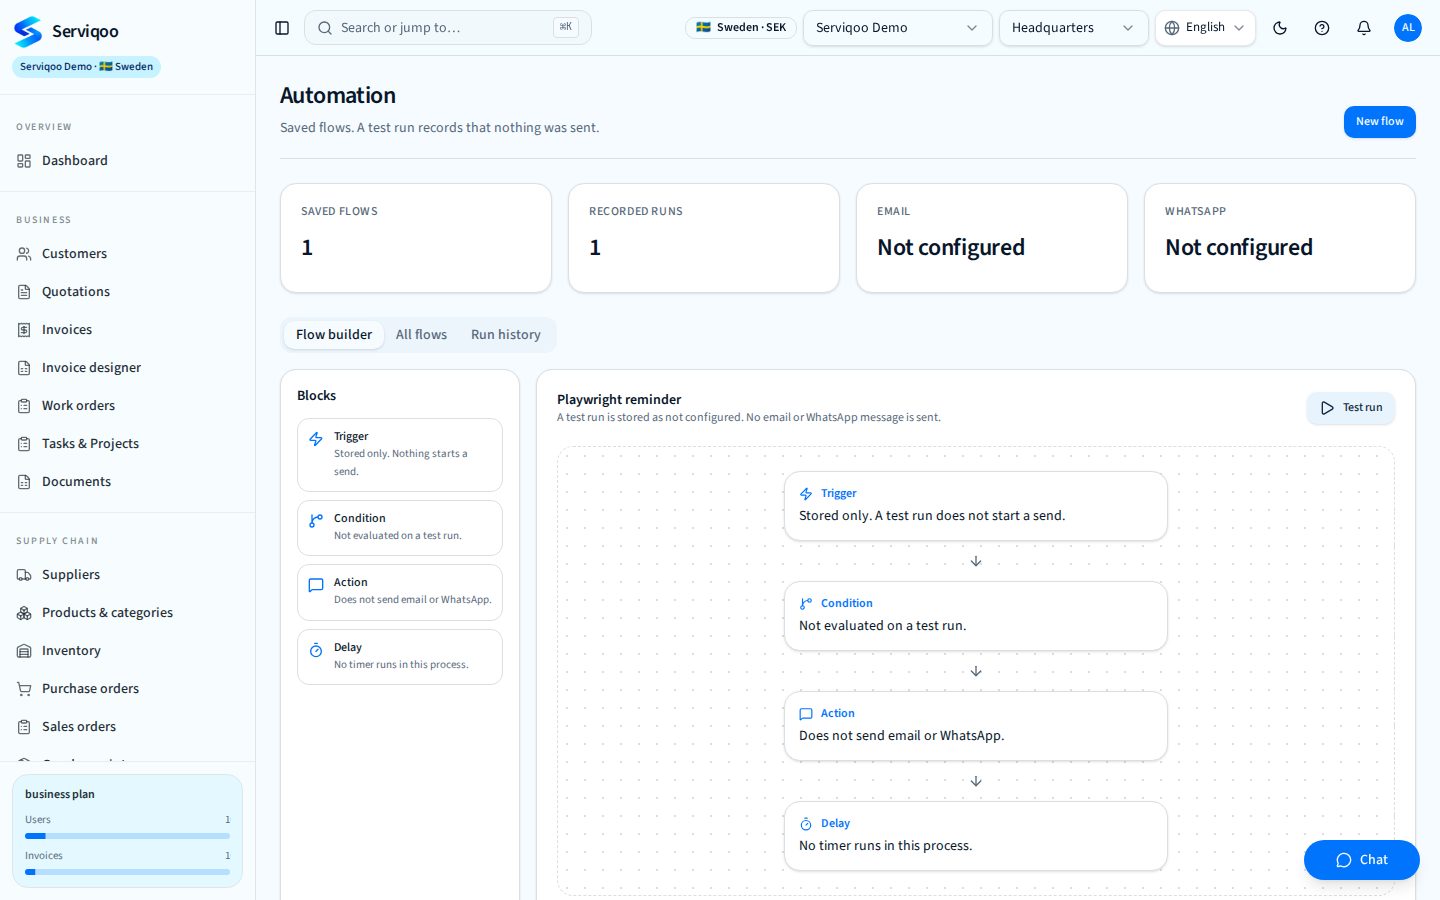The height and width of the screenshot is (900, 1440).
Task: Switch to dark mode moon icon
Action: 1280,28
